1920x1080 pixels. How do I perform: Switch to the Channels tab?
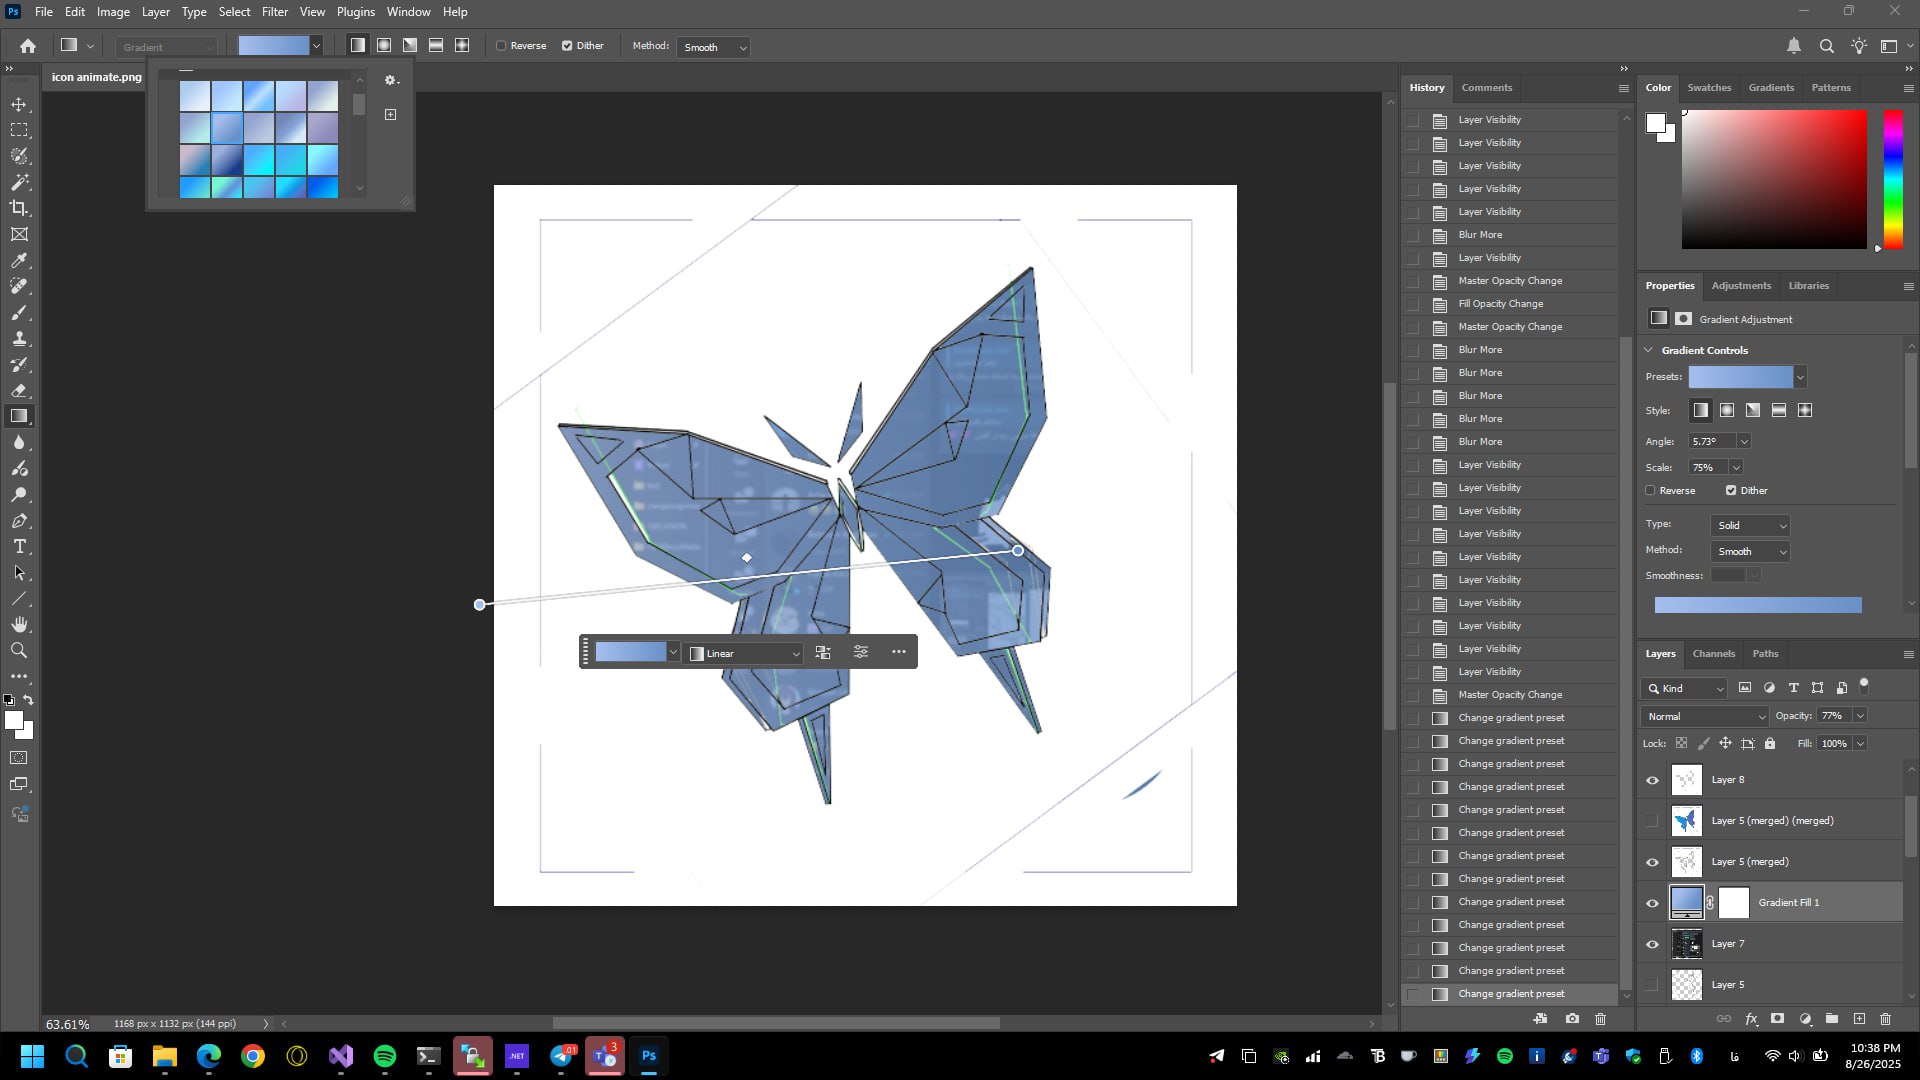click(x=1713, y=653)
